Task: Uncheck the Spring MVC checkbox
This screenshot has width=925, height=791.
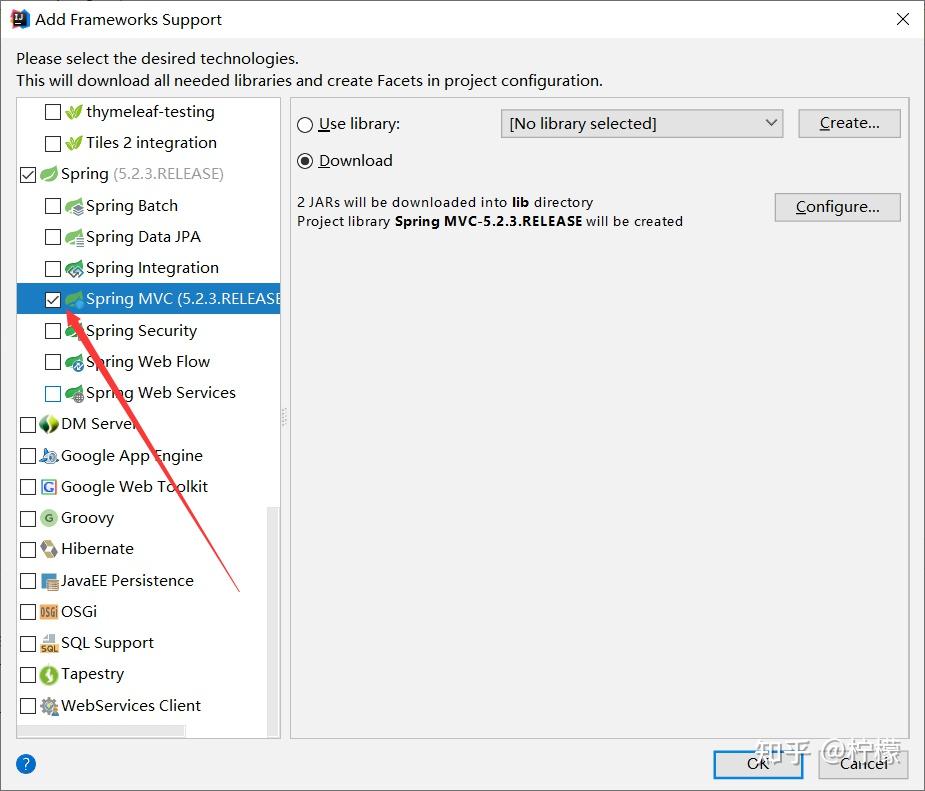Action: (x=53, y=300)
